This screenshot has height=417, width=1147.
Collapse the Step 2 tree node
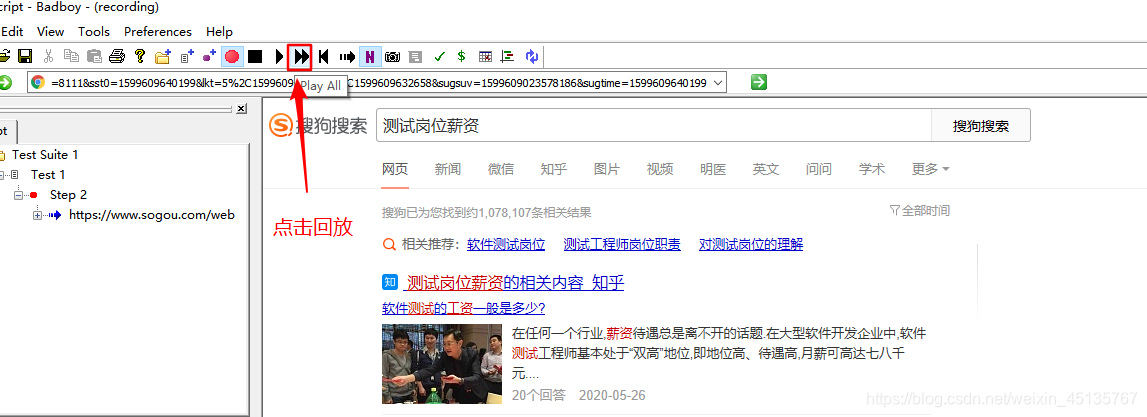[x=18, y=195]
